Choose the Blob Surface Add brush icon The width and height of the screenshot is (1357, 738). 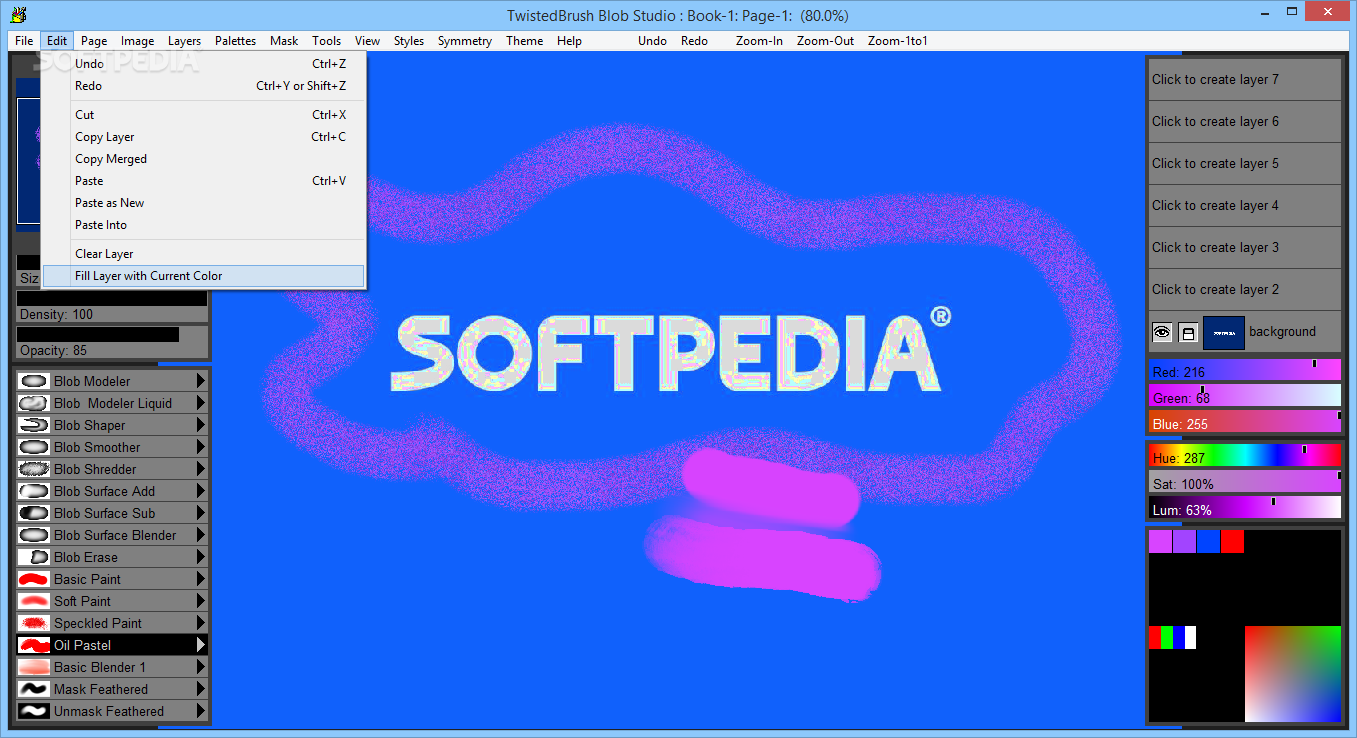click(34, 491)
